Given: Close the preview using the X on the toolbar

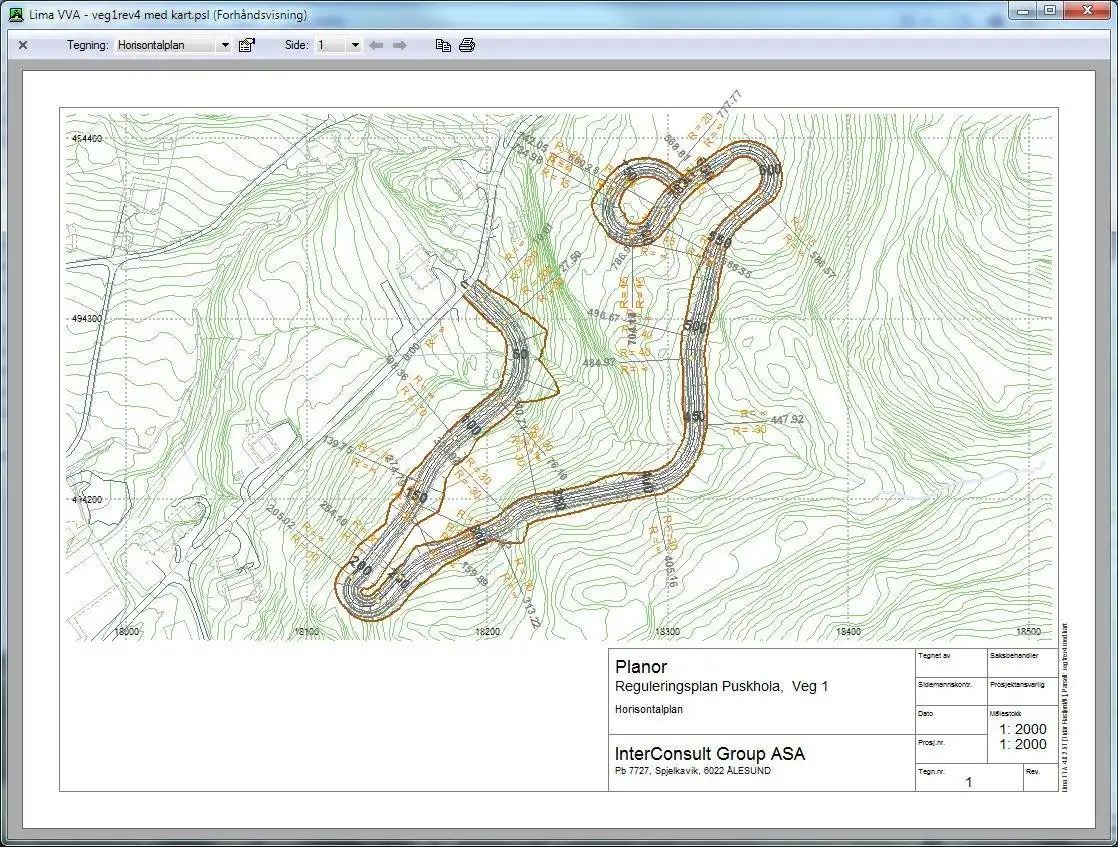Looking at the screenshot, I should click(x=22, y=44).
